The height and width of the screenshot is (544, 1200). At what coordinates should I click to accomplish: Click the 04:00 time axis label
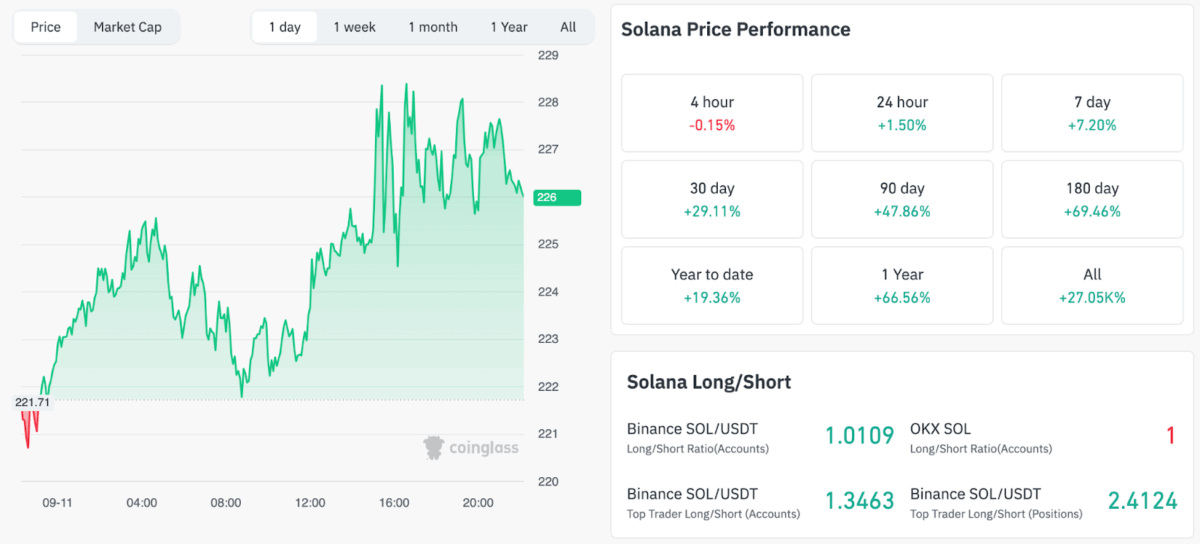(141, 503)
